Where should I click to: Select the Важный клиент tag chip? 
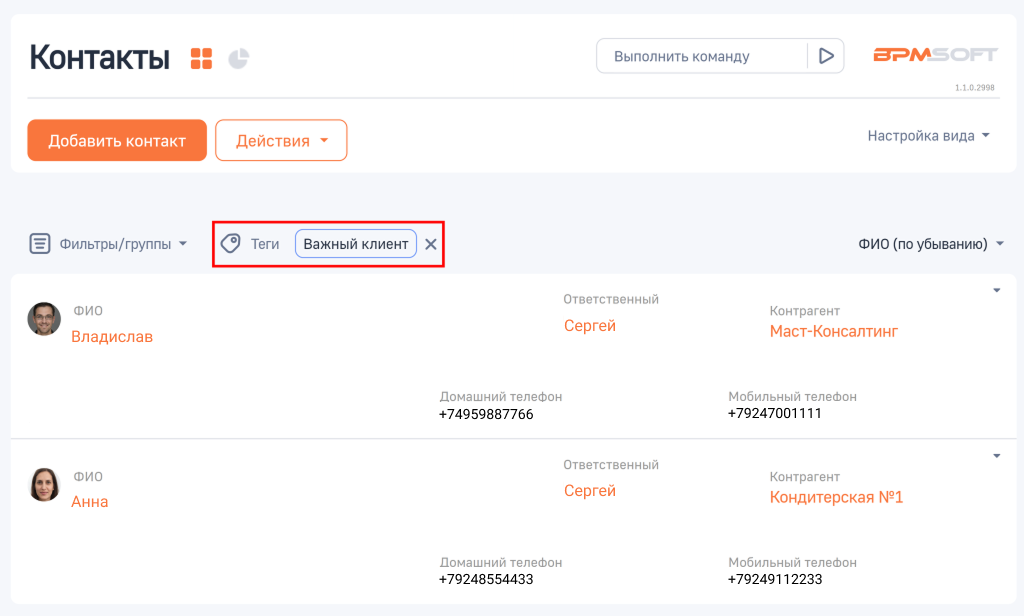pos(356,244)
